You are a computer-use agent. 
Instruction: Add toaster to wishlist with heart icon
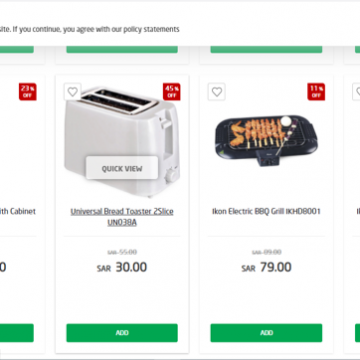click(72, 92)
